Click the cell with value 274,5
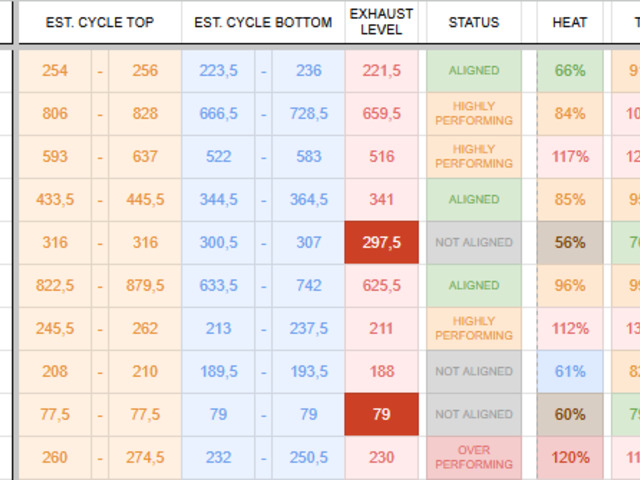 145,457
